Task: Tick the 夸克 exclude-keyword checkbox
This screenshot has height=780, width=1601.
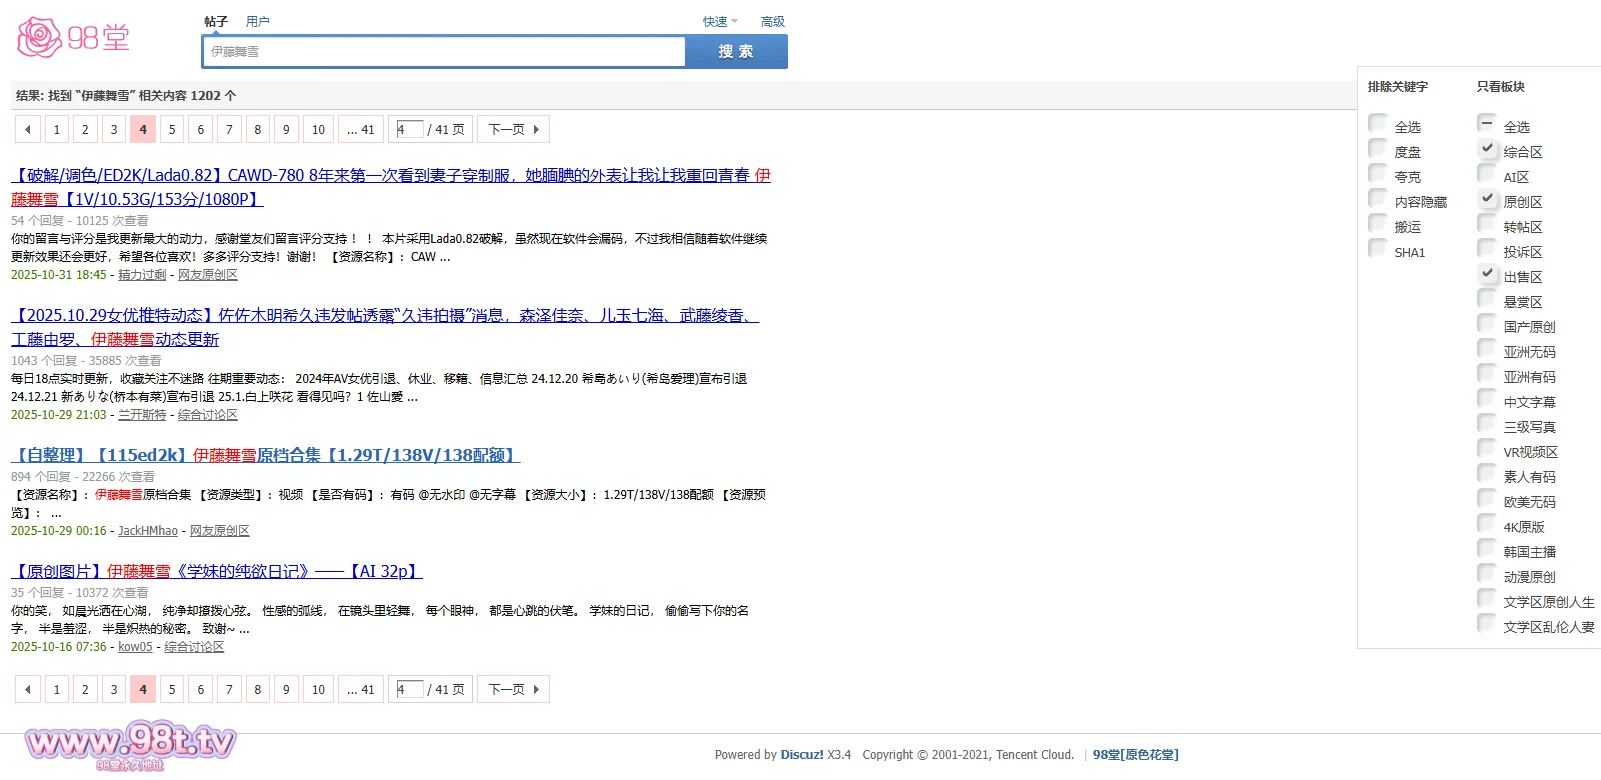Action: click(x=1378, y=174)
